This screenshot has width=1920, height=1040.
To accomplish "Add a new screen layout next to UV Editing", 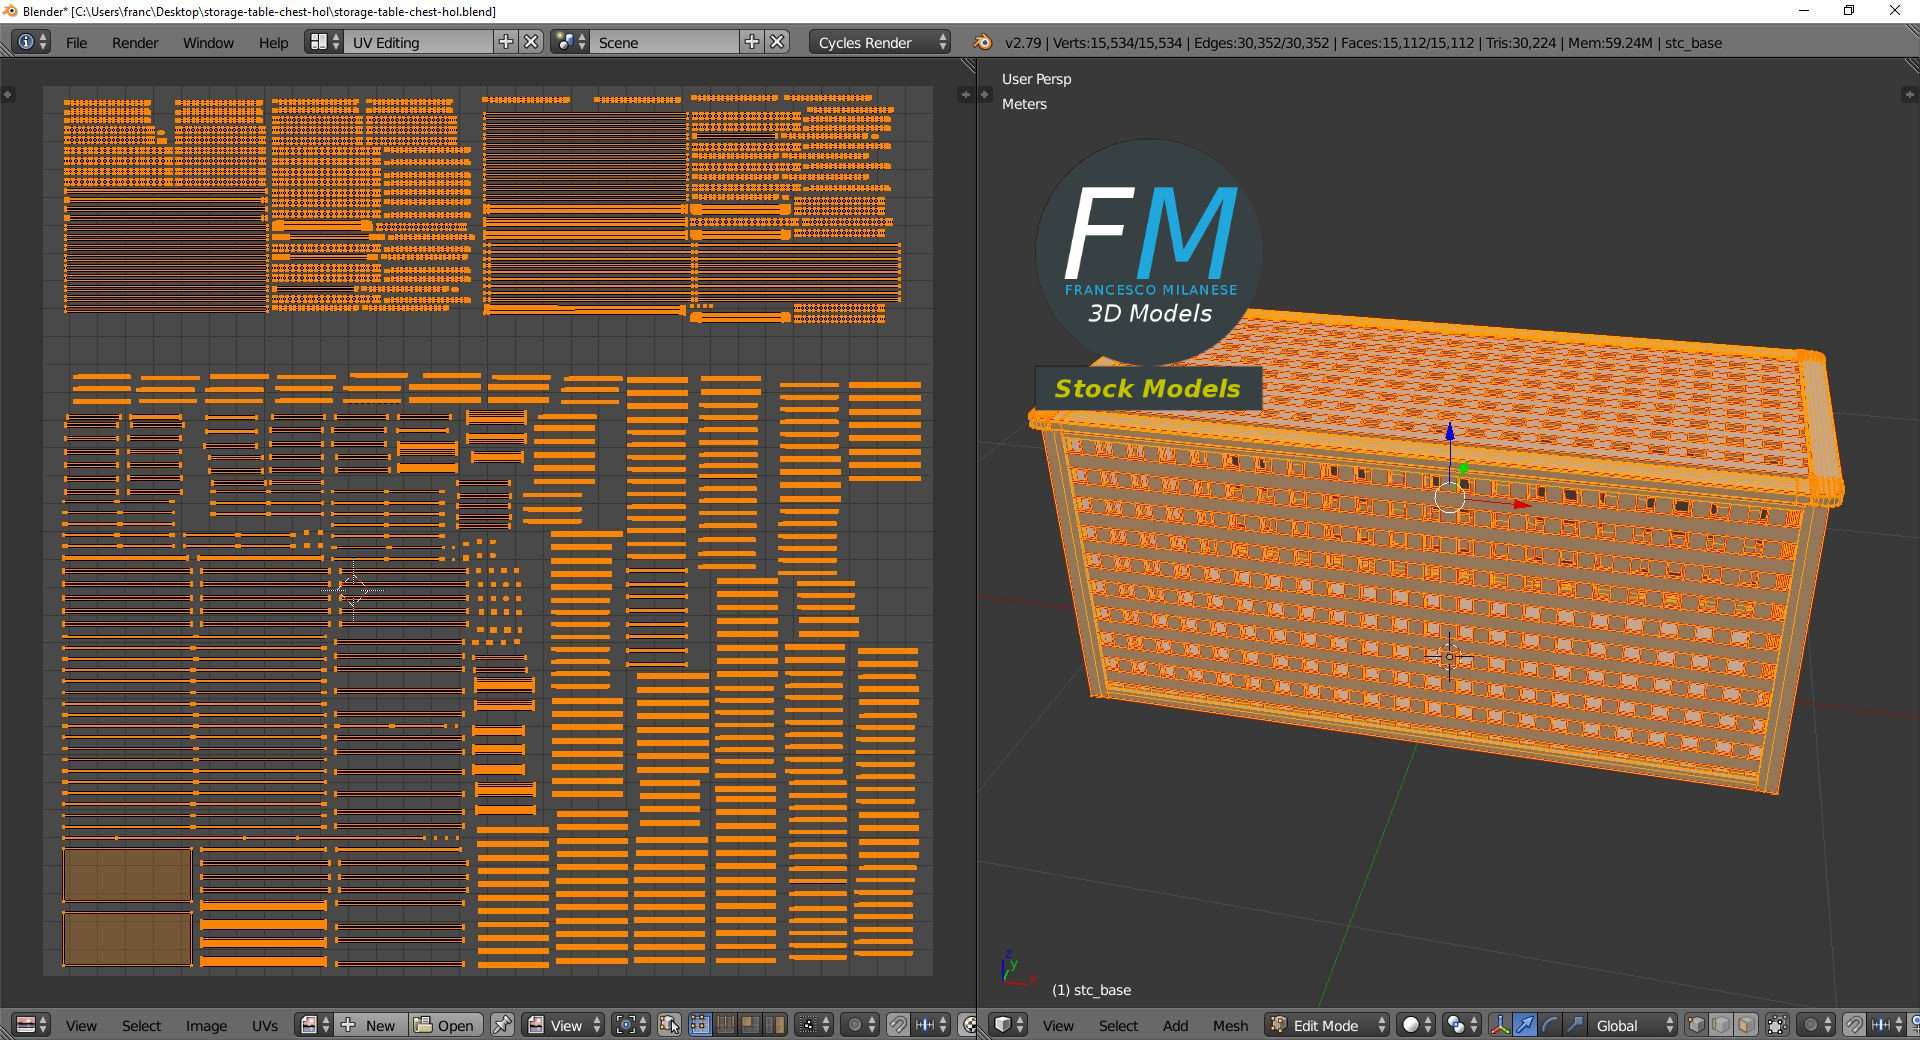I will (x=506, y=42).
